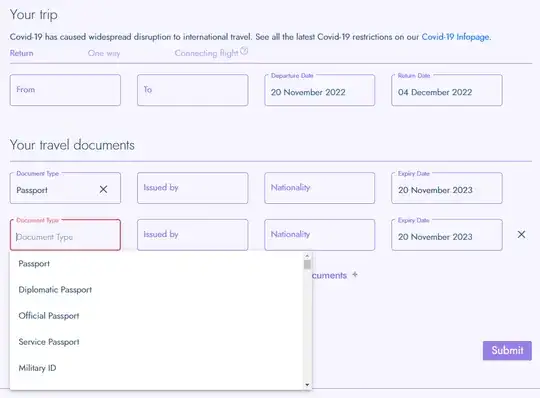Choose Service Passport from the list
The image size is (540, 398).
156,342
